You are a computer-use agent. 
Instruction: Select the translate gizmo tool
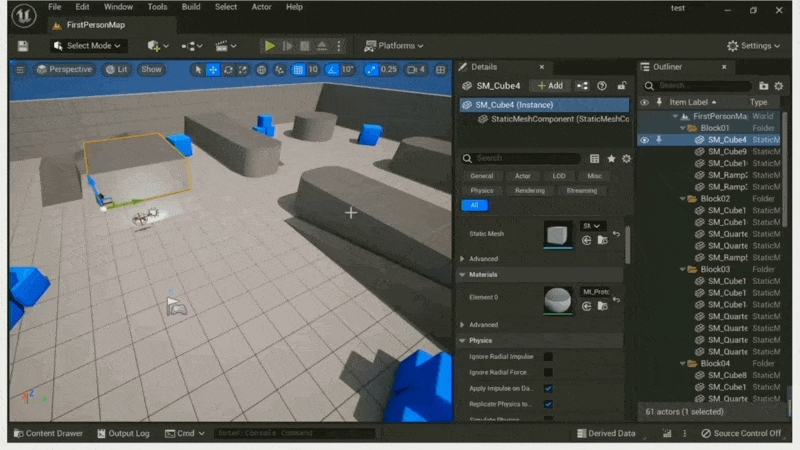point(213,70)
